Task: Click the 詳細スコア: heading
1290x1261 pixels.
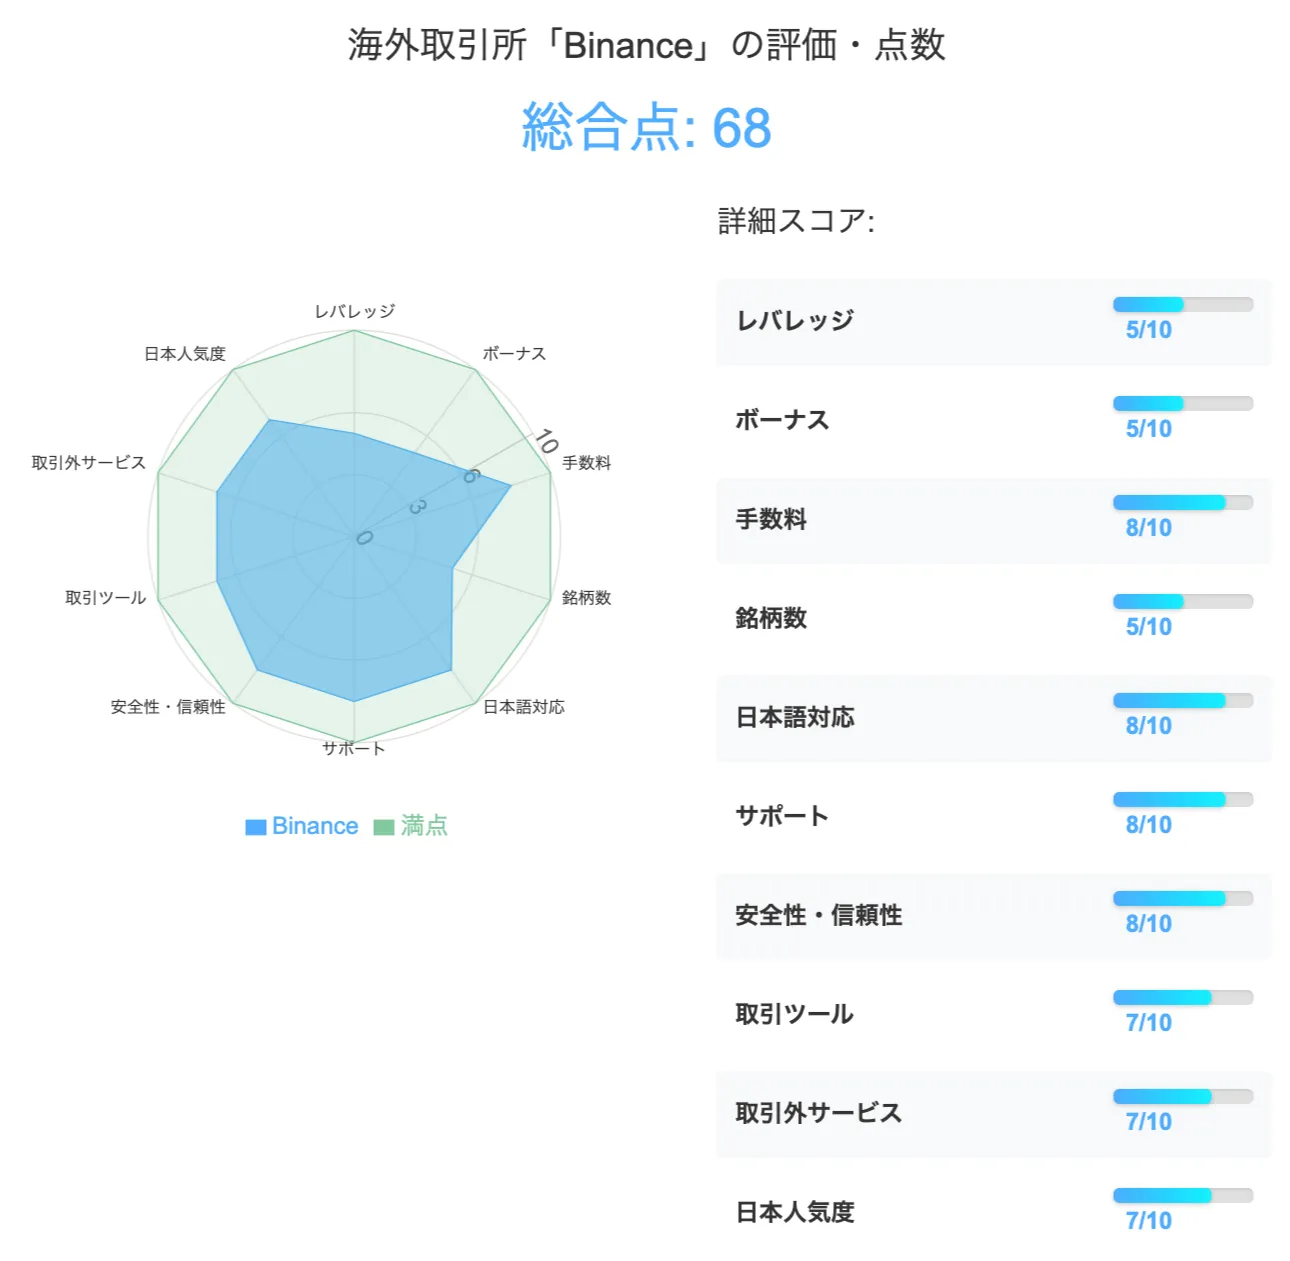Action: [x=796, y=221]
